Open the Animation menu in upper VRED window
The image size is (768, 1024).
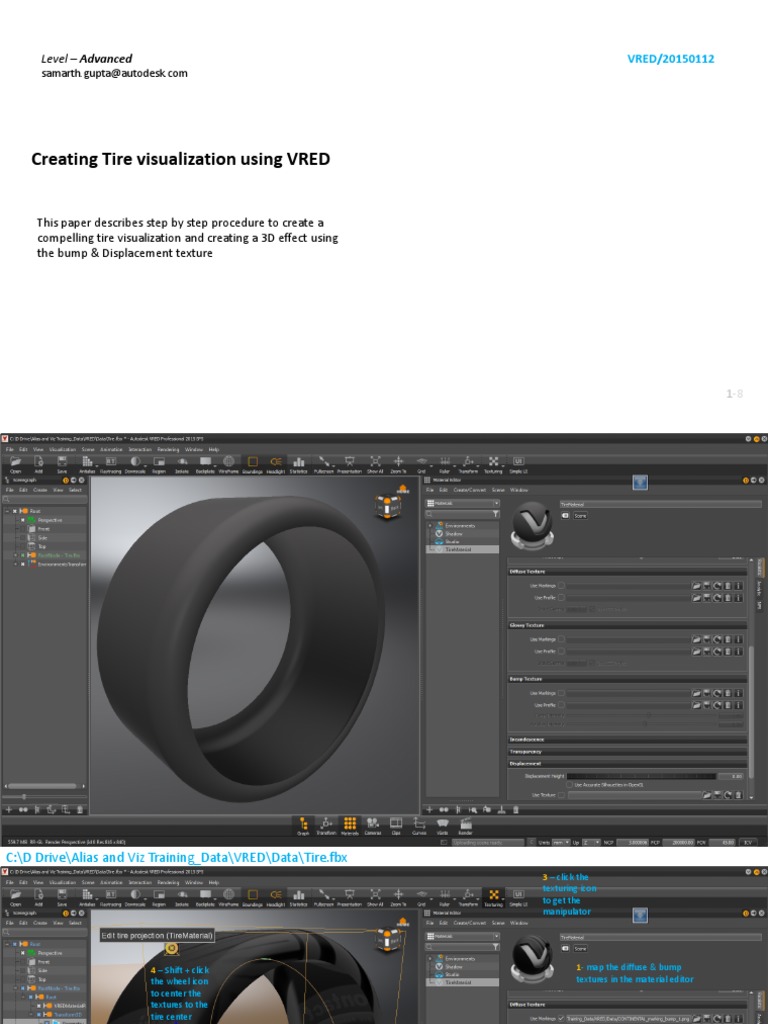point(111,450)
